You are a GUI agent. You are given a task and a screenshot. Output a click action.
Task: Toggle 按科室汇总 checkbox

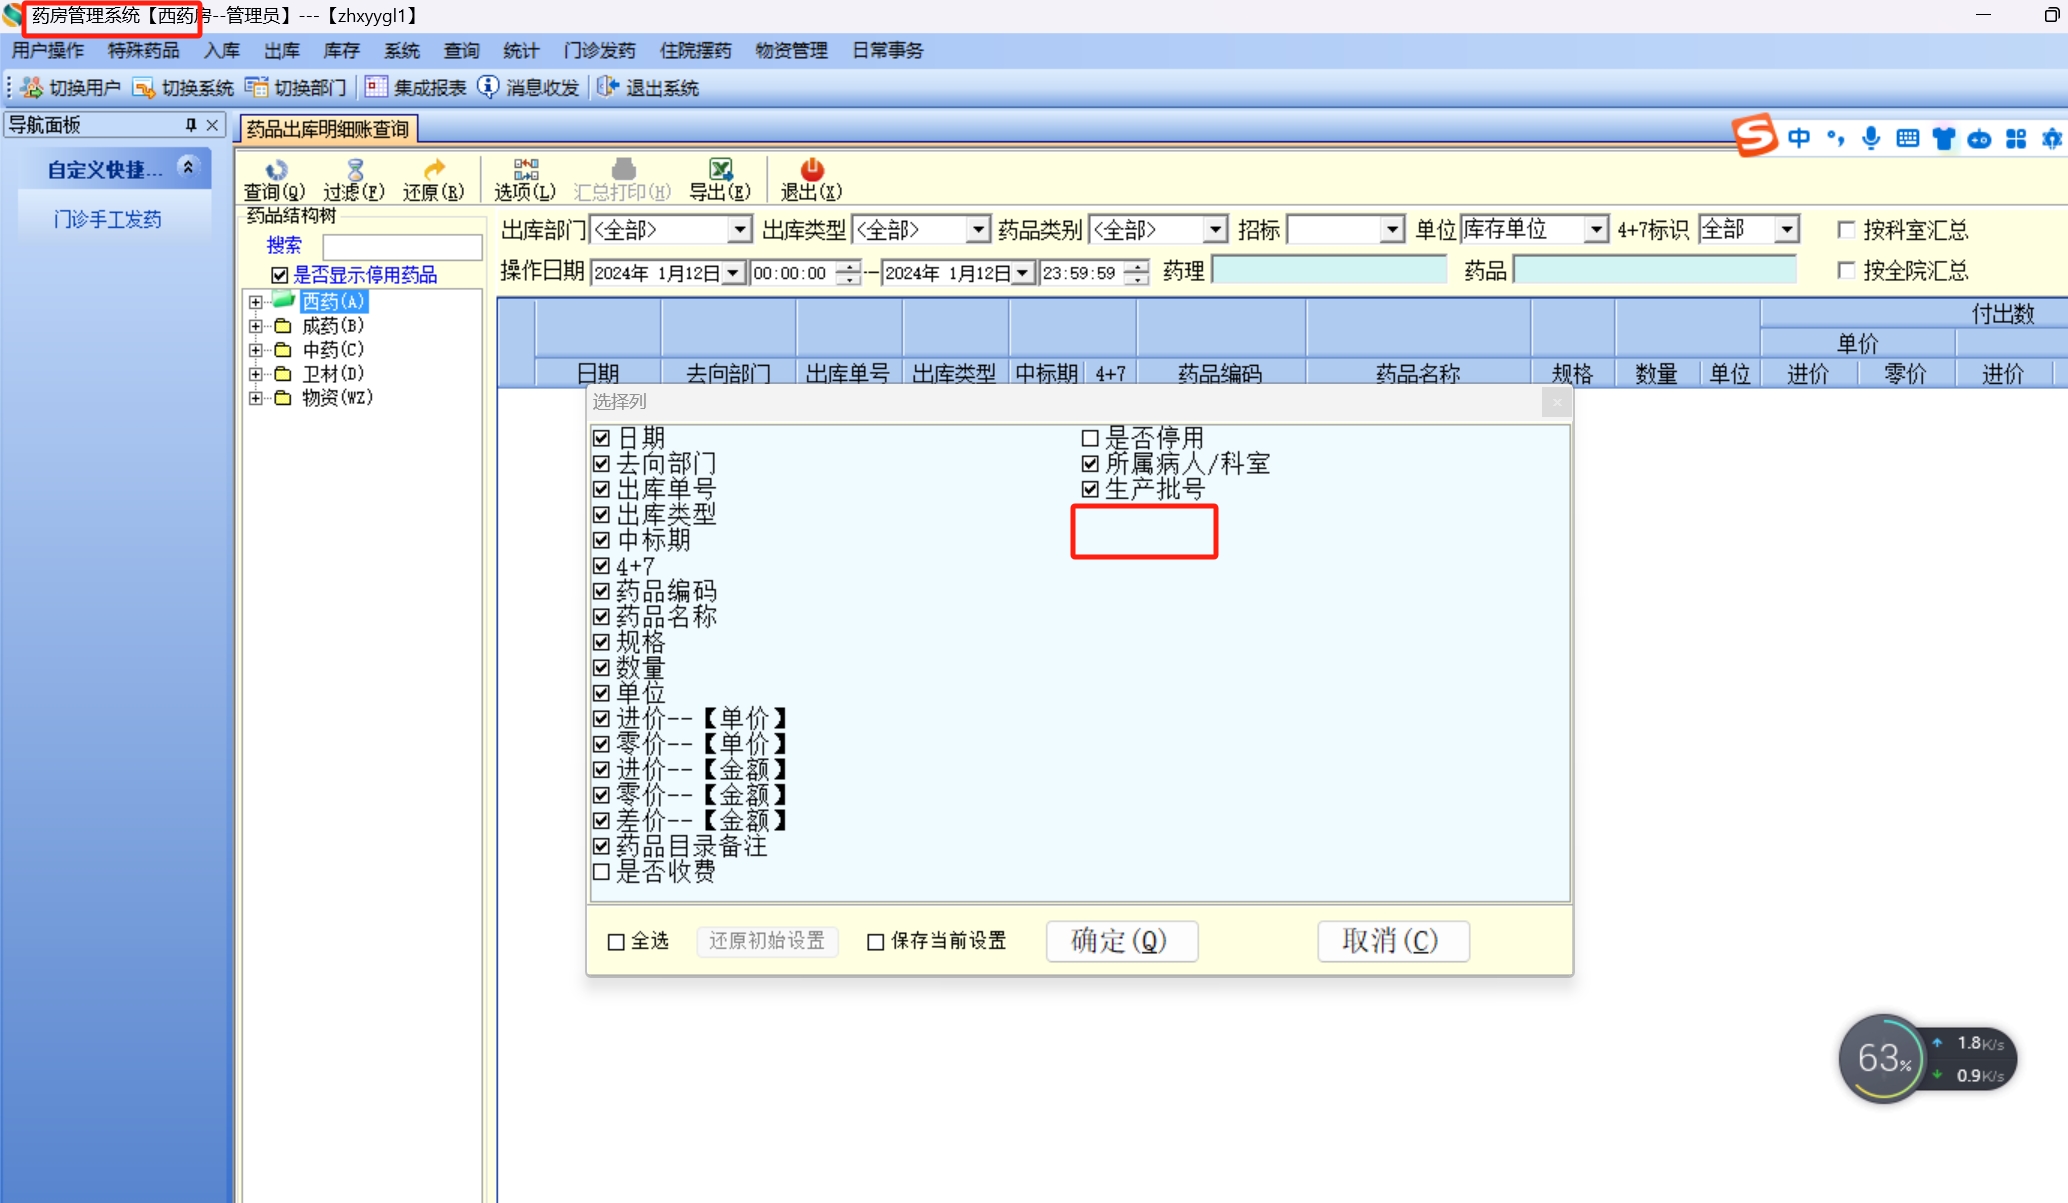(x=1846, y=230)
